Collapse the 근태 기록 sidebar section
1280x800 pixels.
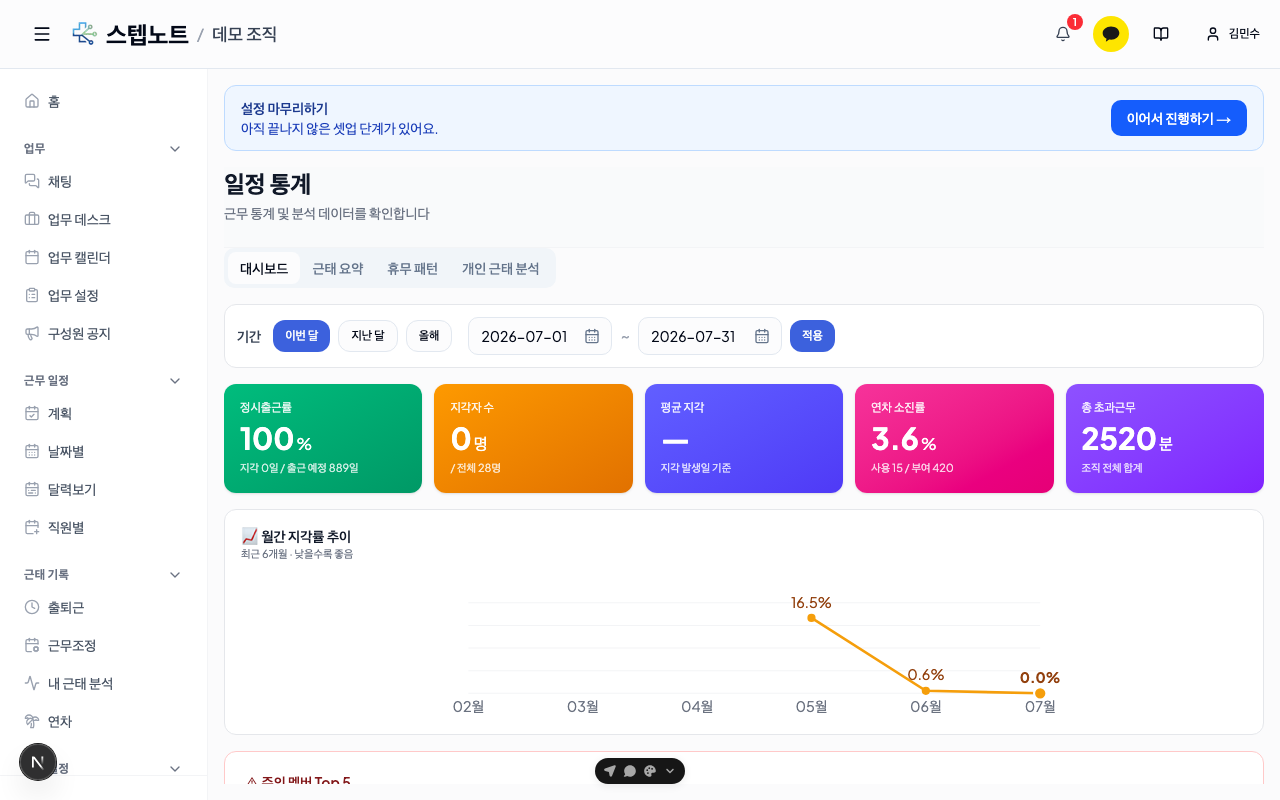pyautogui.click(x=175, y=574)
